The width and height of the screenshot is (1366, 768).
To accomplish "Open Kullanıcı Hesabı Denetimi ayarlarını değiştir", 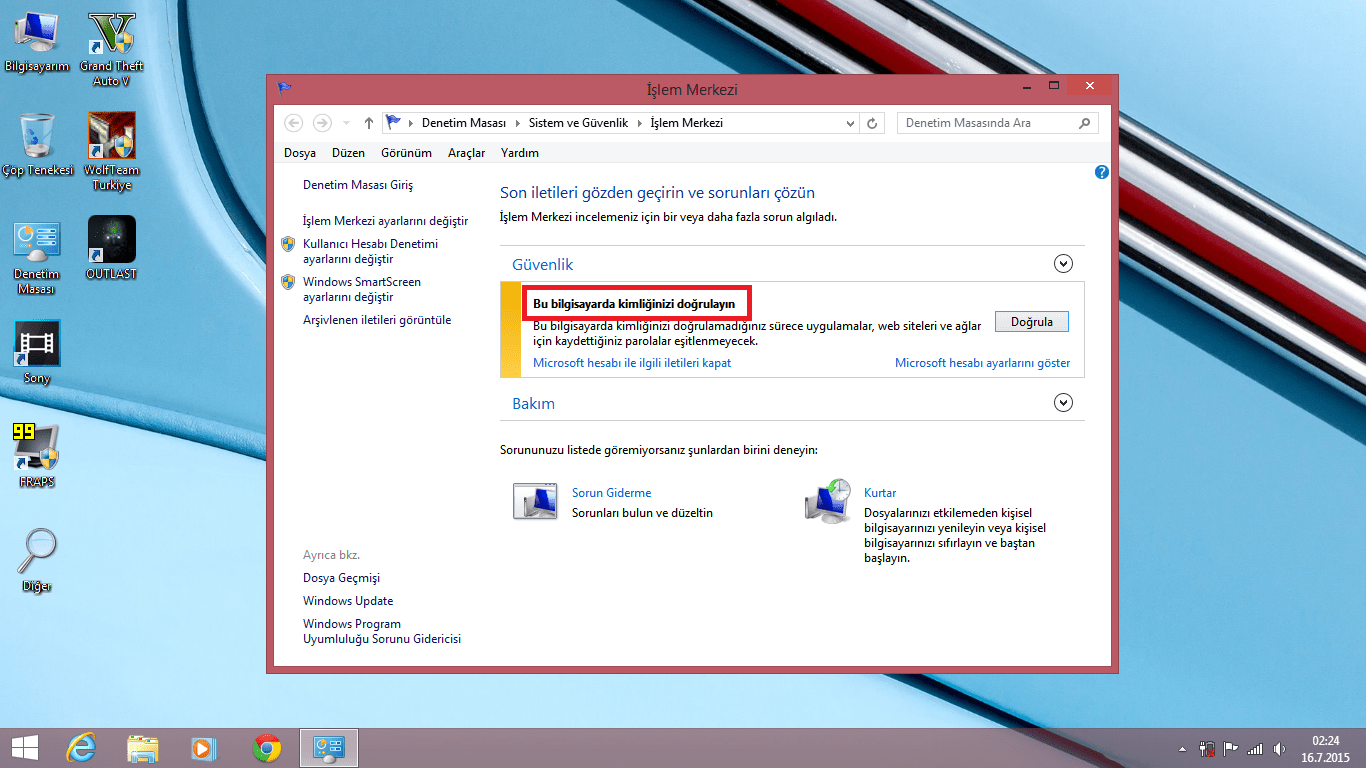I will pos(370,251).
